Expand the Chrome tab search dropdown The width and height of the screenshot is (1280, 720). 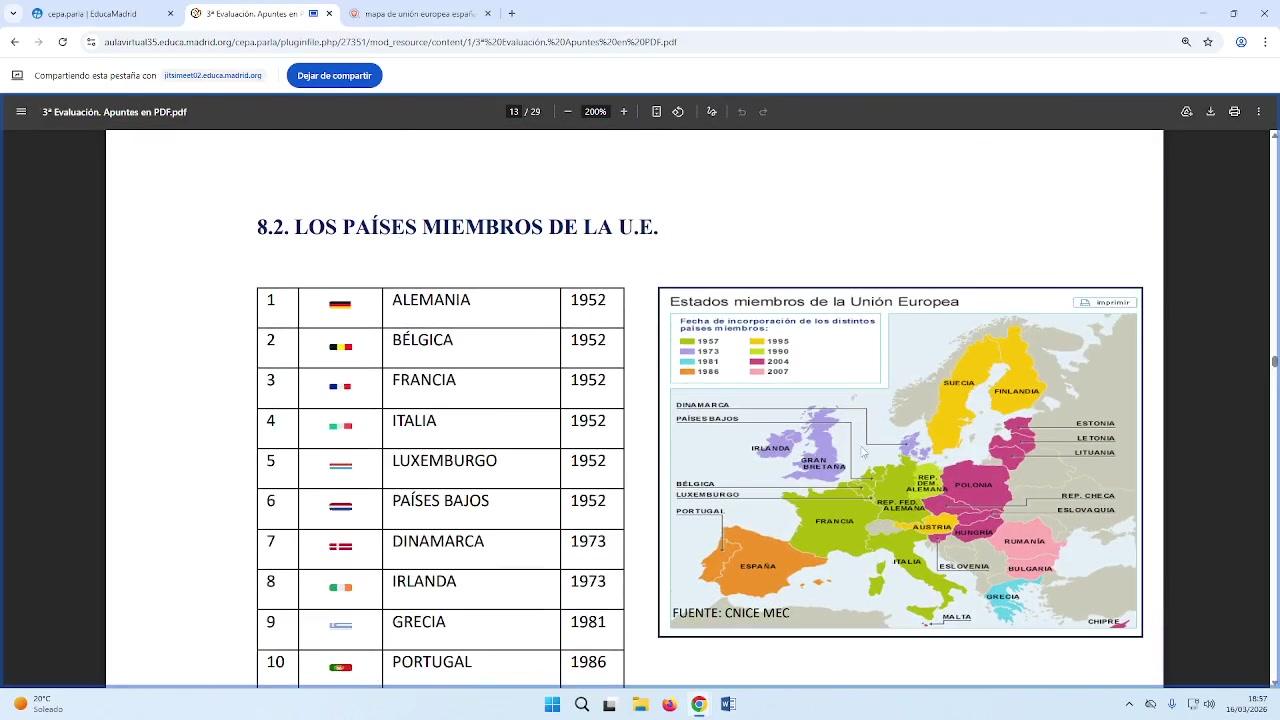point(13,14)
